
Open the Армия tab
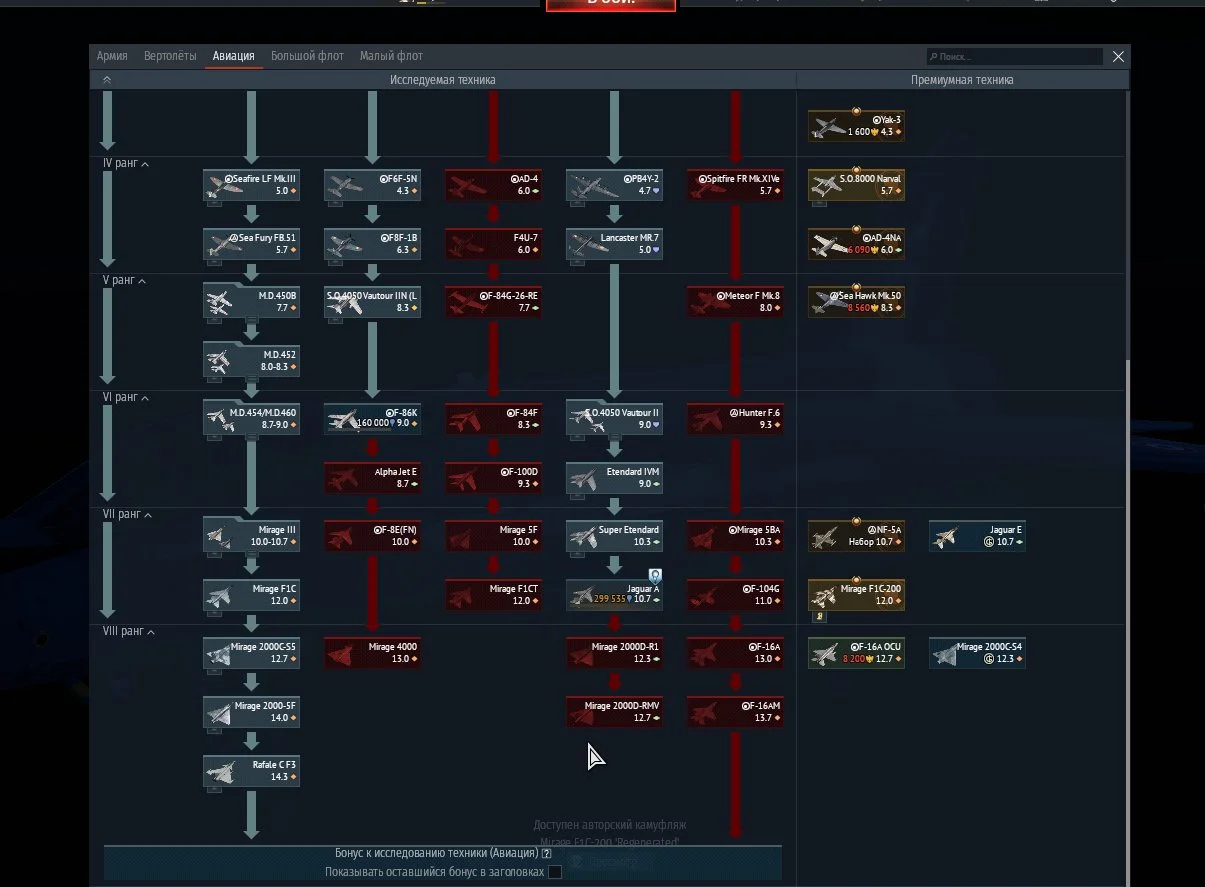[112, 56]
